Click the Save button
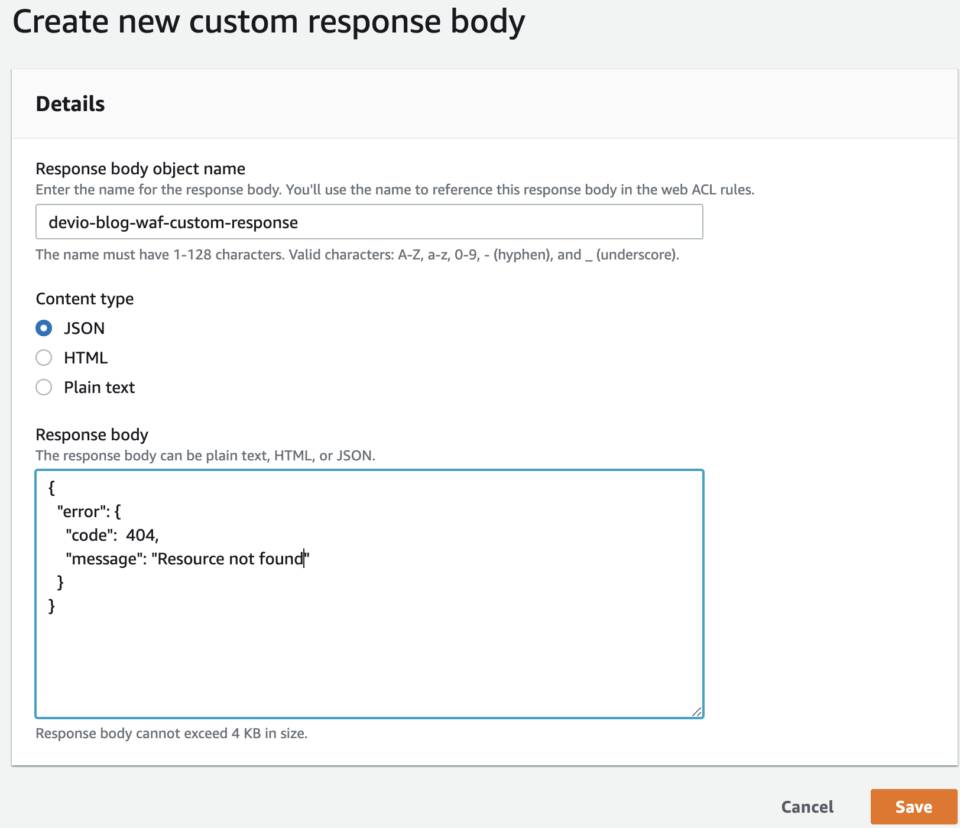The height and width of the screenshot is (828, 960). pyautogui.click(x=913, y=806)
